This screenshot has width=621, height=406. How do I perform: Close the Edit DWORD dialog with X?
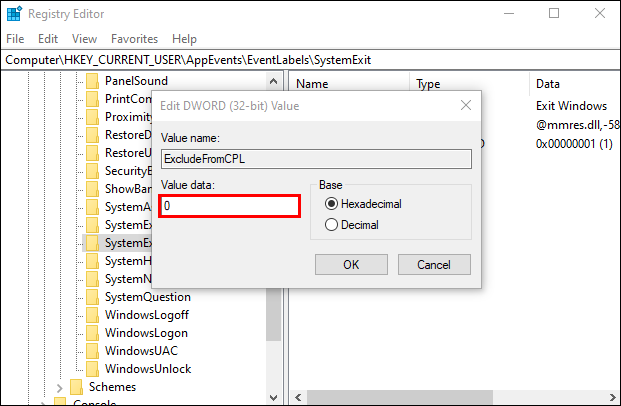tap(465, 105)
